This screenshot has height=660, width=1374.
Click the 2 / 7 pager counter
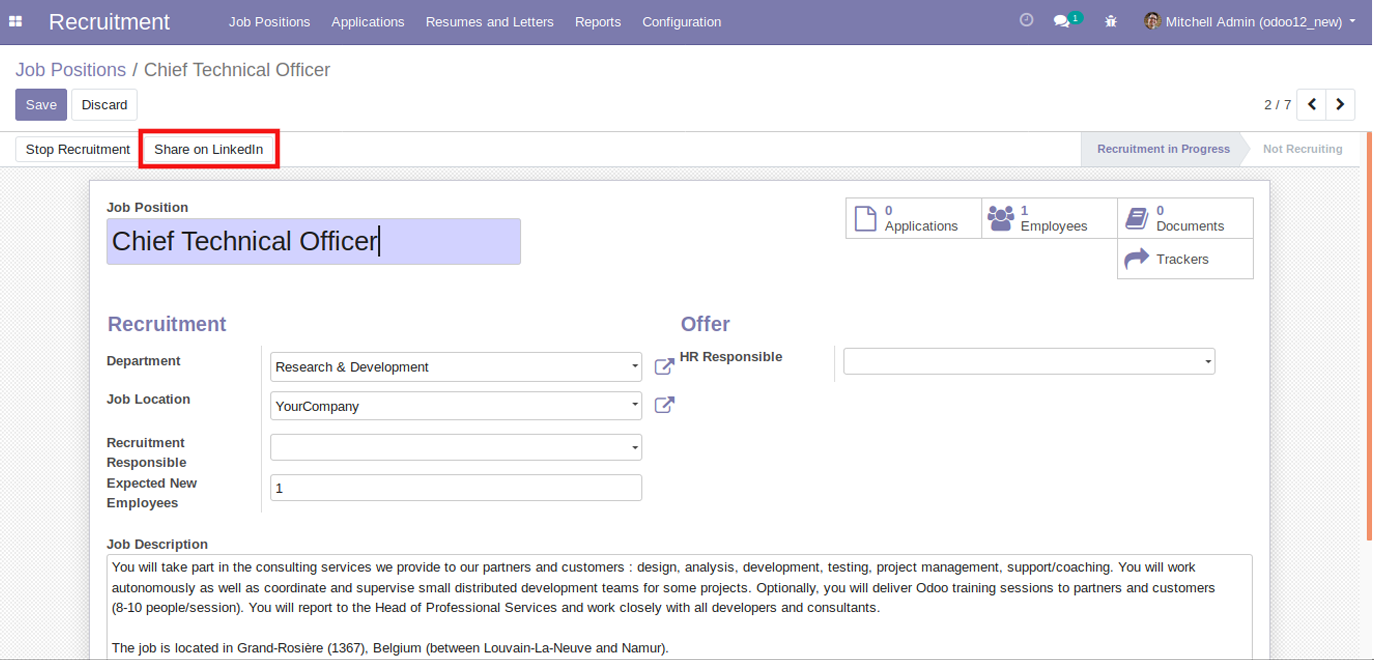coord(1277,104)
